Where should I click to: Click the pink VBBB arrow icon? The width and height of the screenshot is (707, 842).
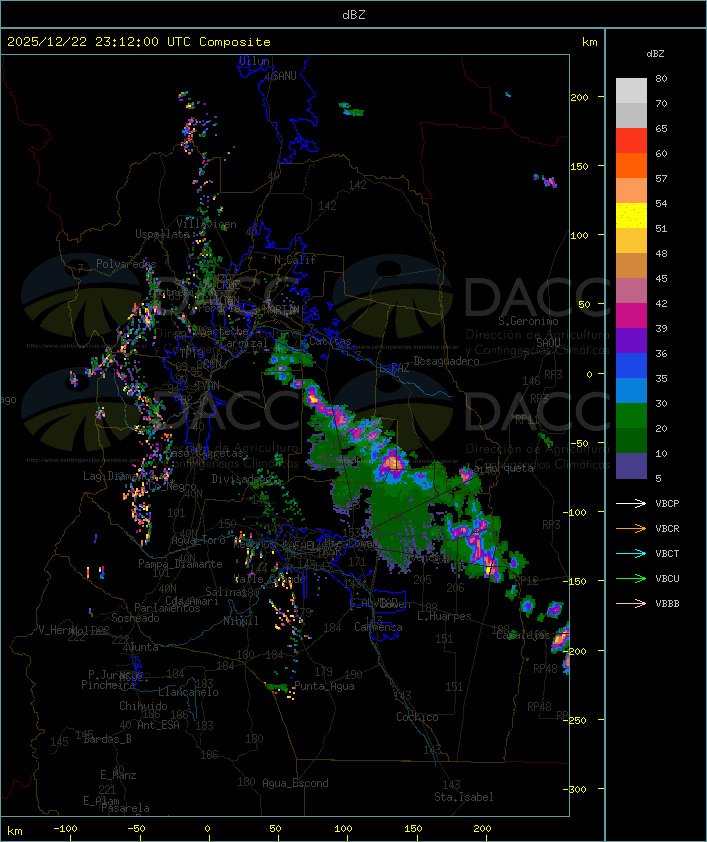tap(631, 604)
